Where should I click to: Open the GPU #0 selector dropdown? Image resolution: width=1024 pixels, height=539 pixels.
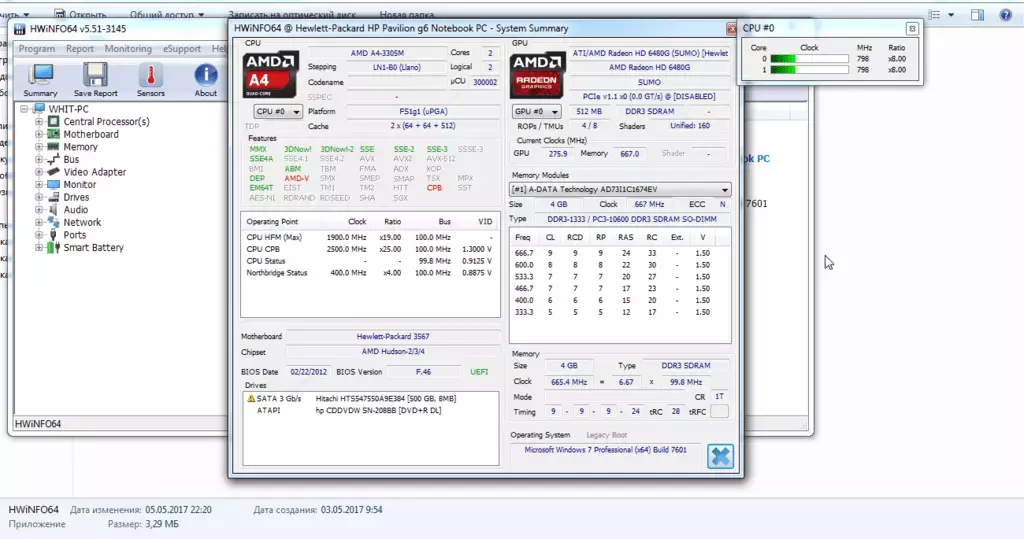tap(537, 112)
